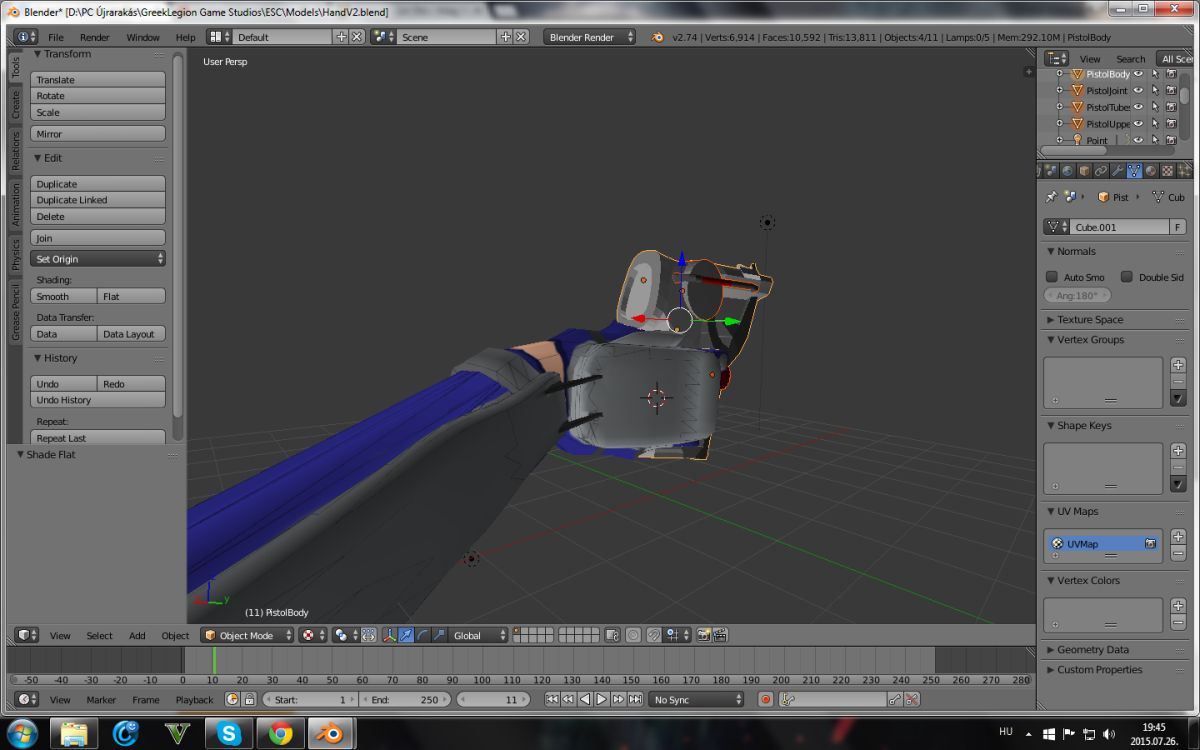Screen dimensions: 1200x750
Task: Toggle selectability cursor of PistolUpper
Action: tap(1155, 124)
